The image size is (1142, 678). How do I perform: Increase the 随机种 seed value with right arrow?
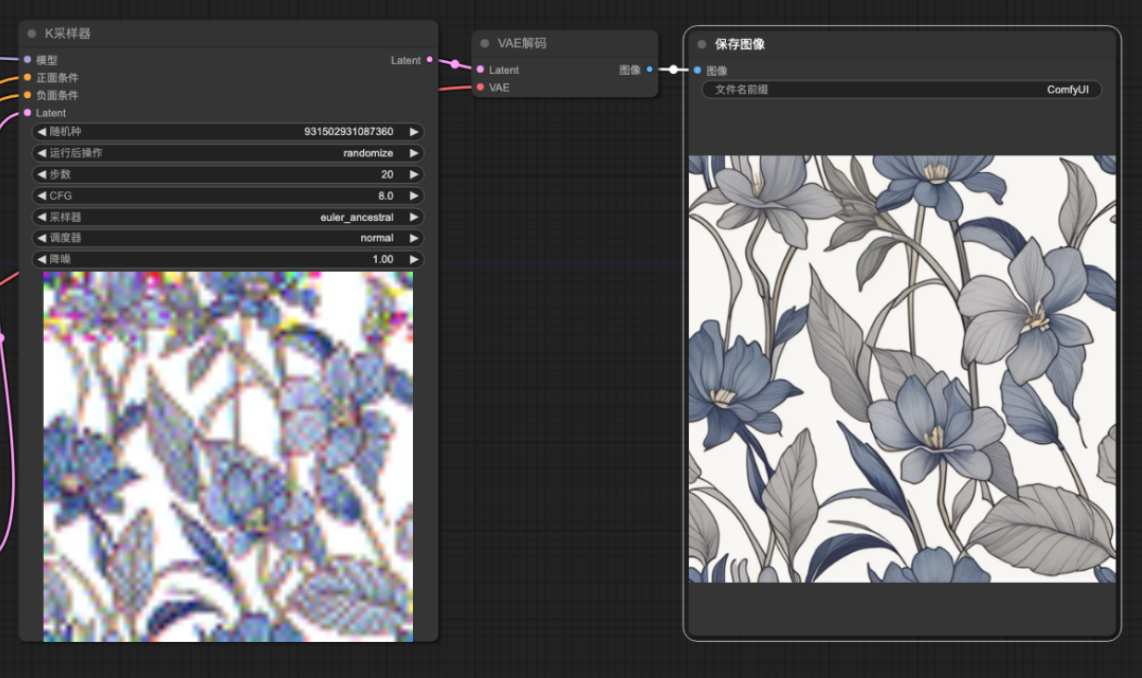[x=414, y=132]
